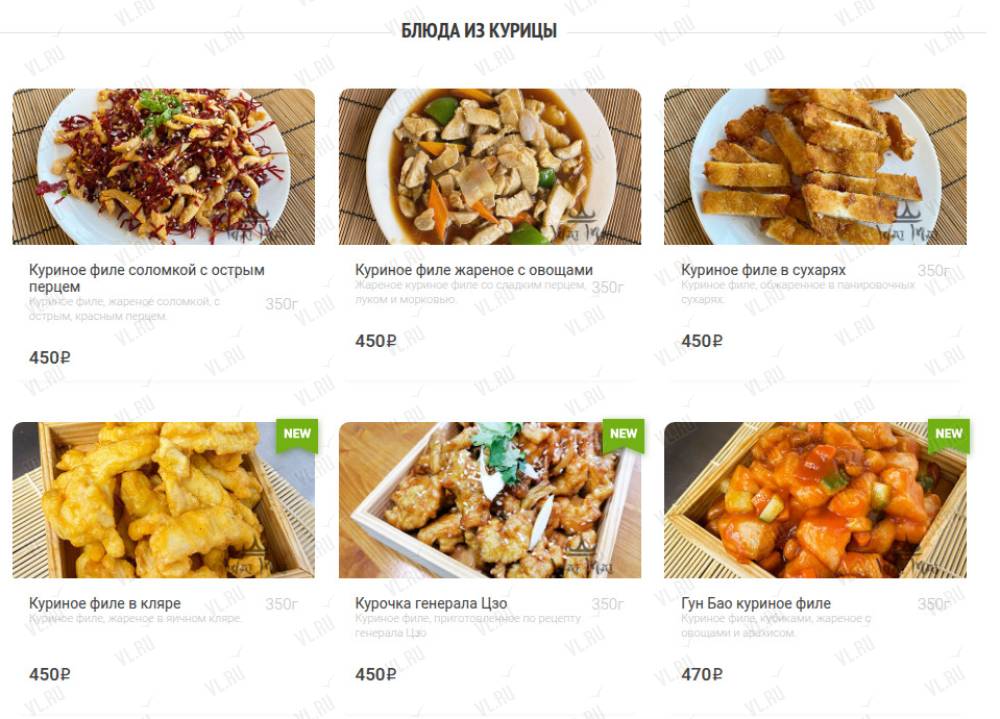
Task: Click the 350г weight of Куриное филе в кляре
Action: [x=281, y=604]
